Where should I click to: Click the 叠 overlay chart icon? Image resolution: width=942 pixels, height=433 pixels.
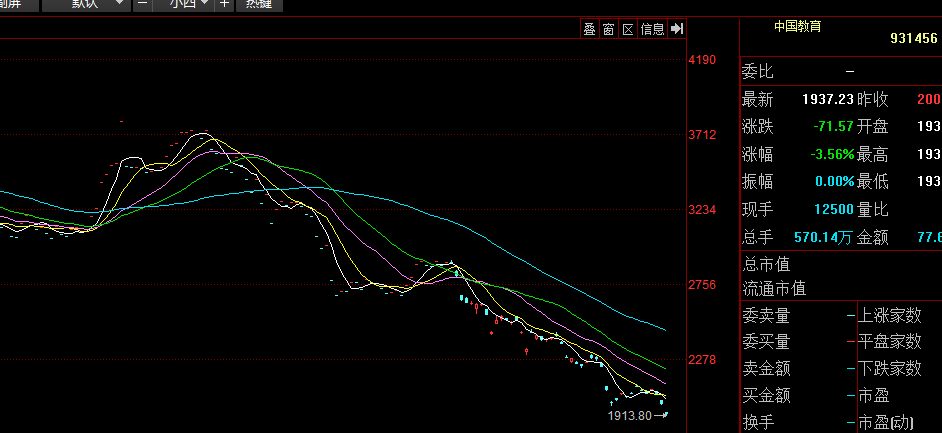(x=589, y=29)
